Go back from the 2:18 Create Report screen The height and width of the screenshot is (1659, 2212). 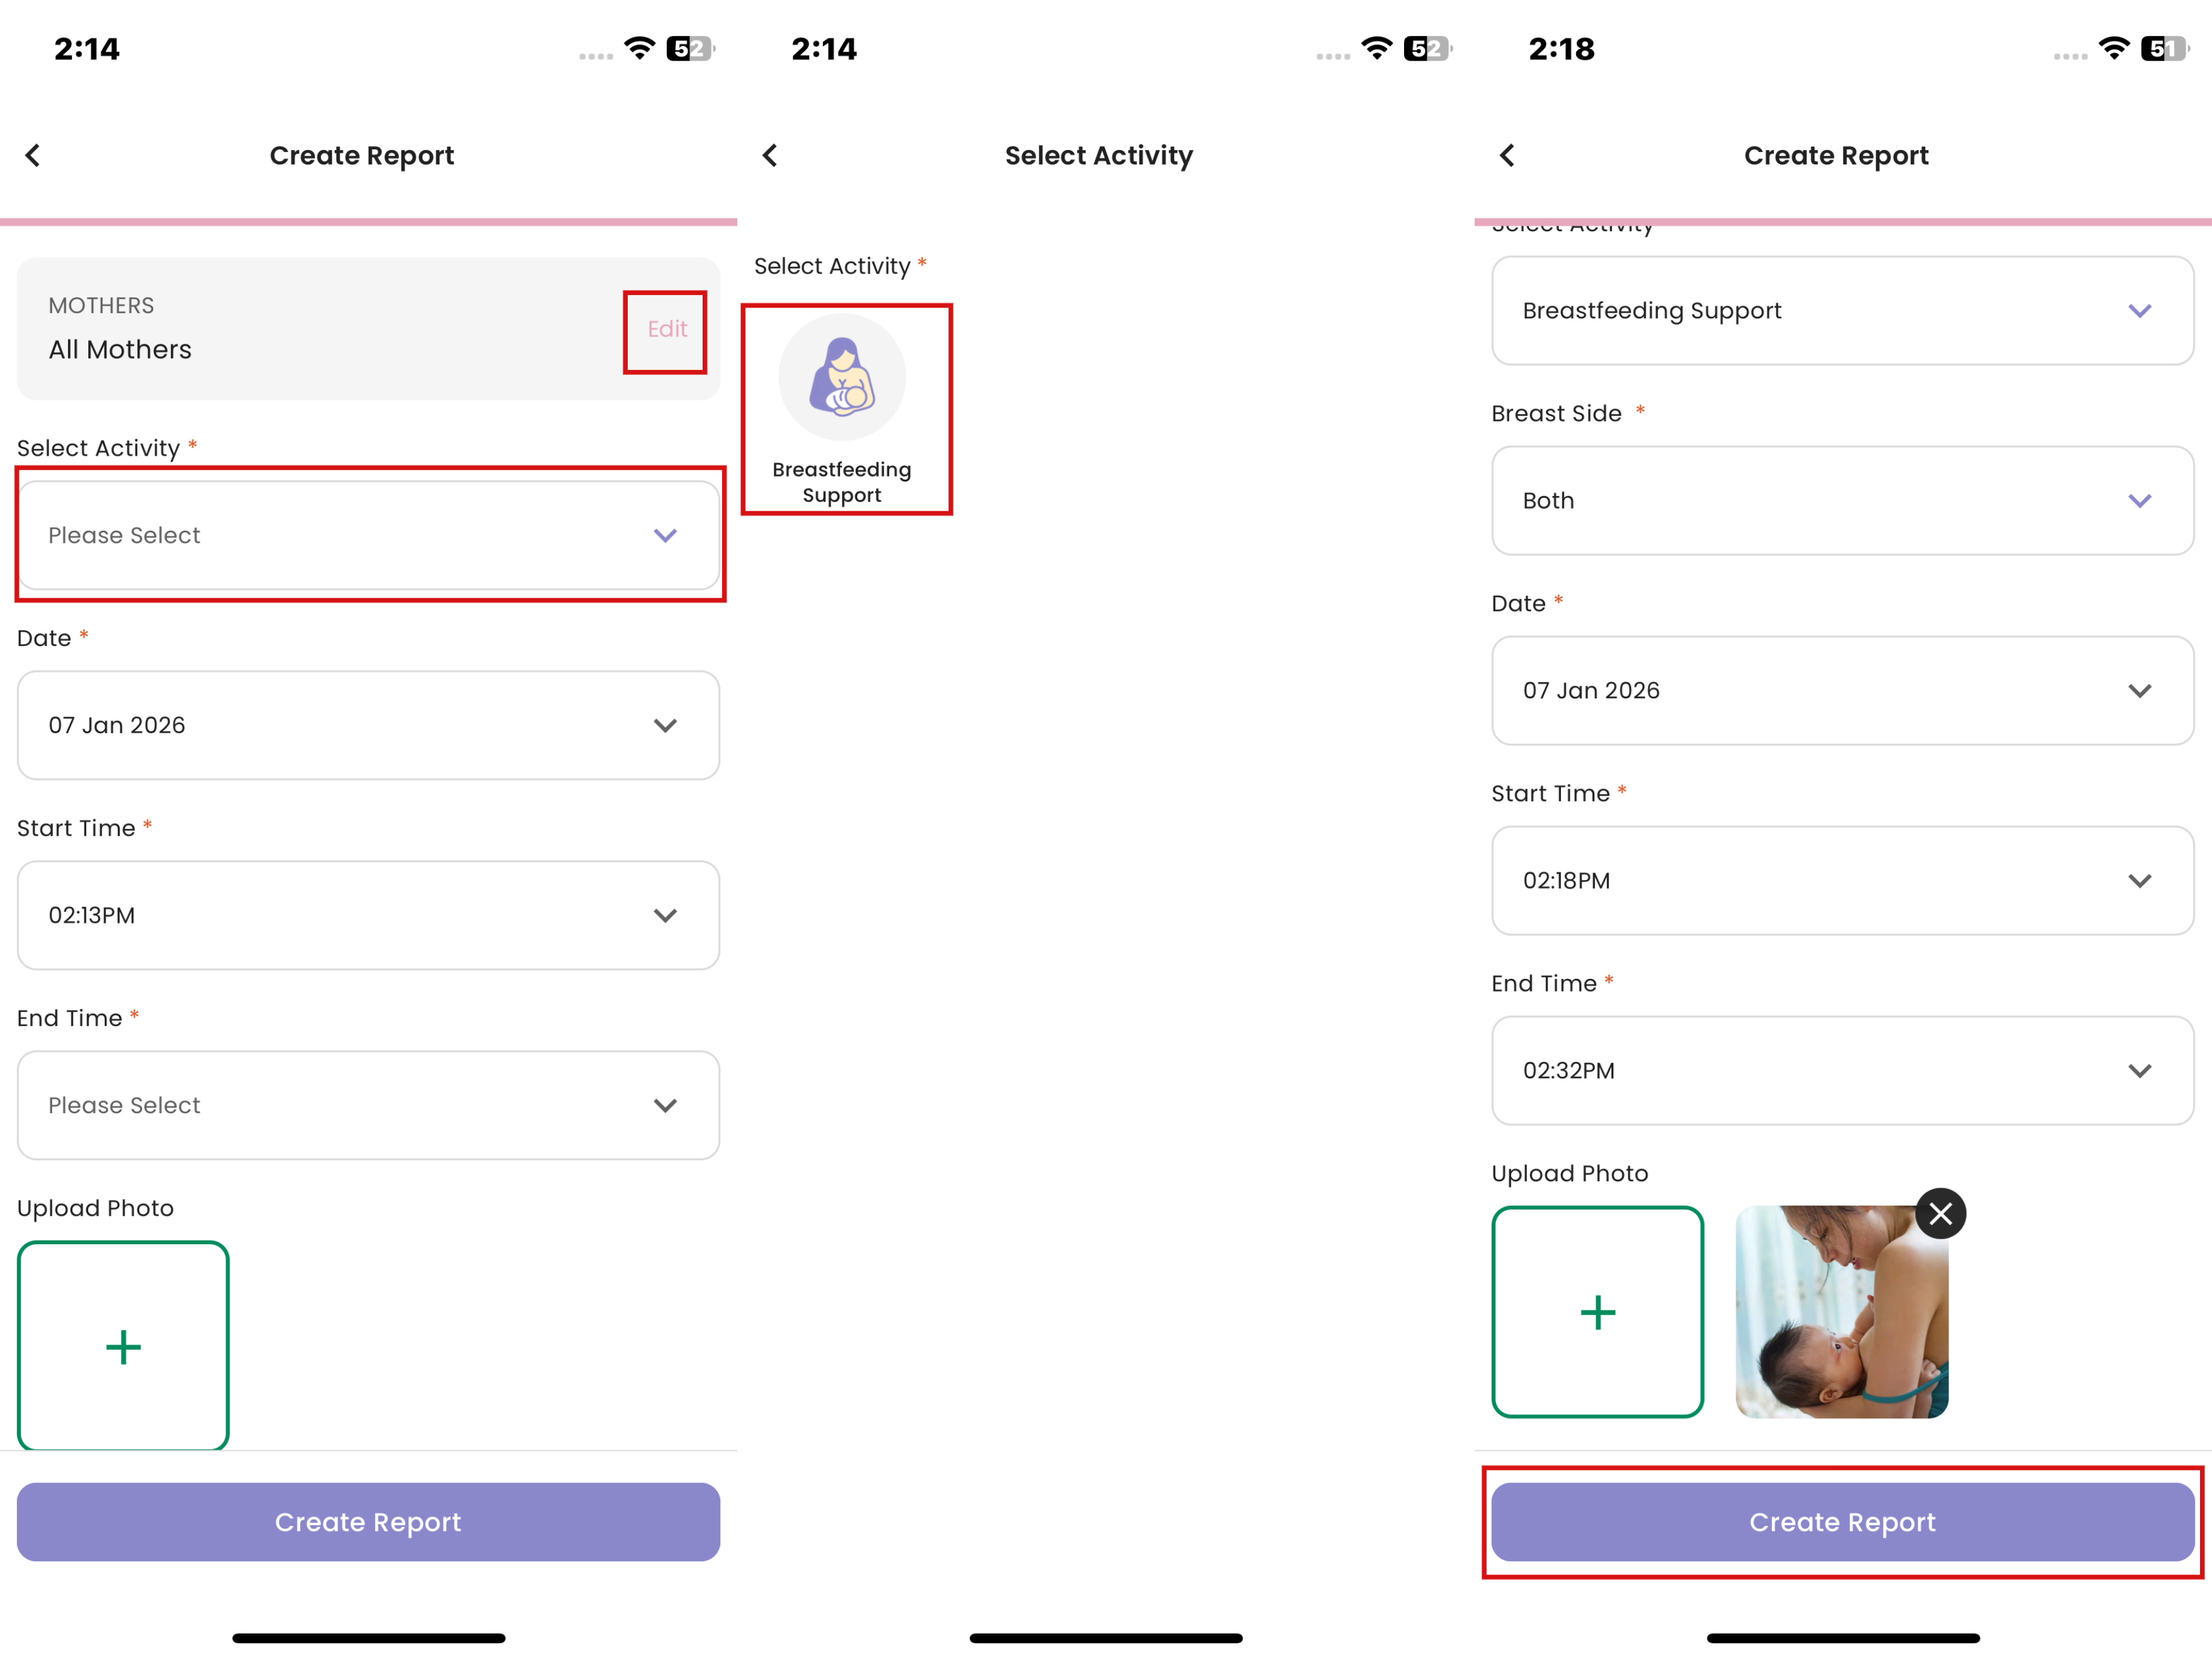tap(1507, 156)
